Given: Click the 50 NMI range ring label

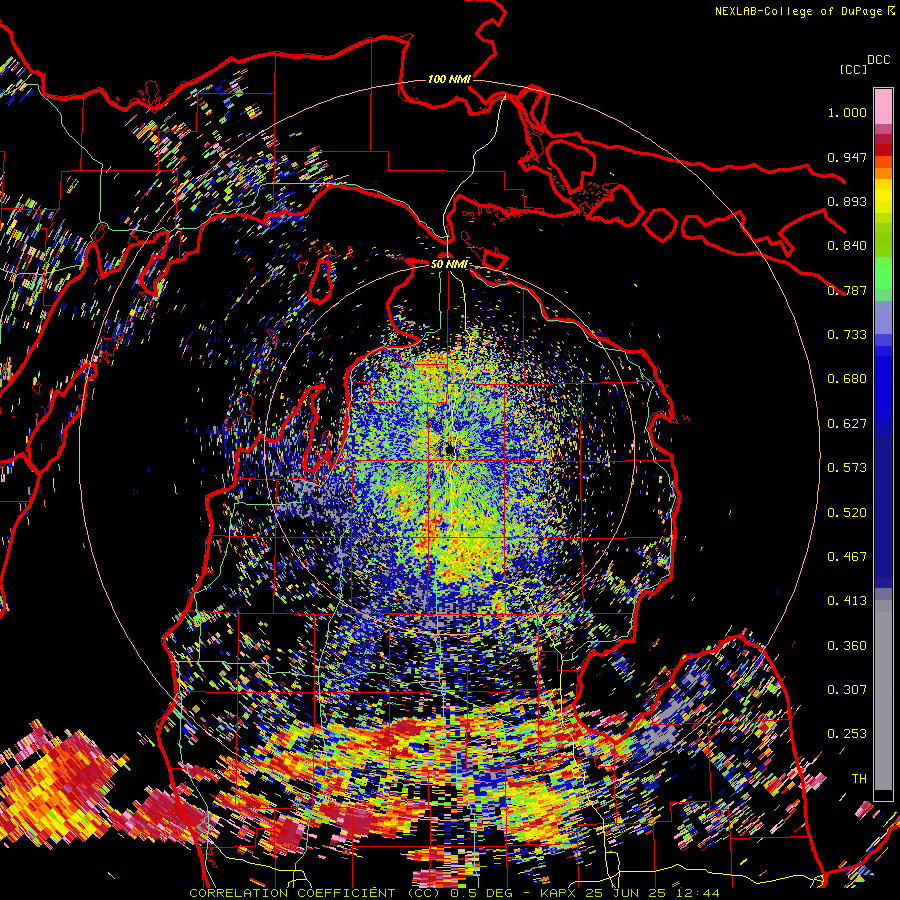Looking at the screenshot, I should pyautogui.click(x=449, y=264).
